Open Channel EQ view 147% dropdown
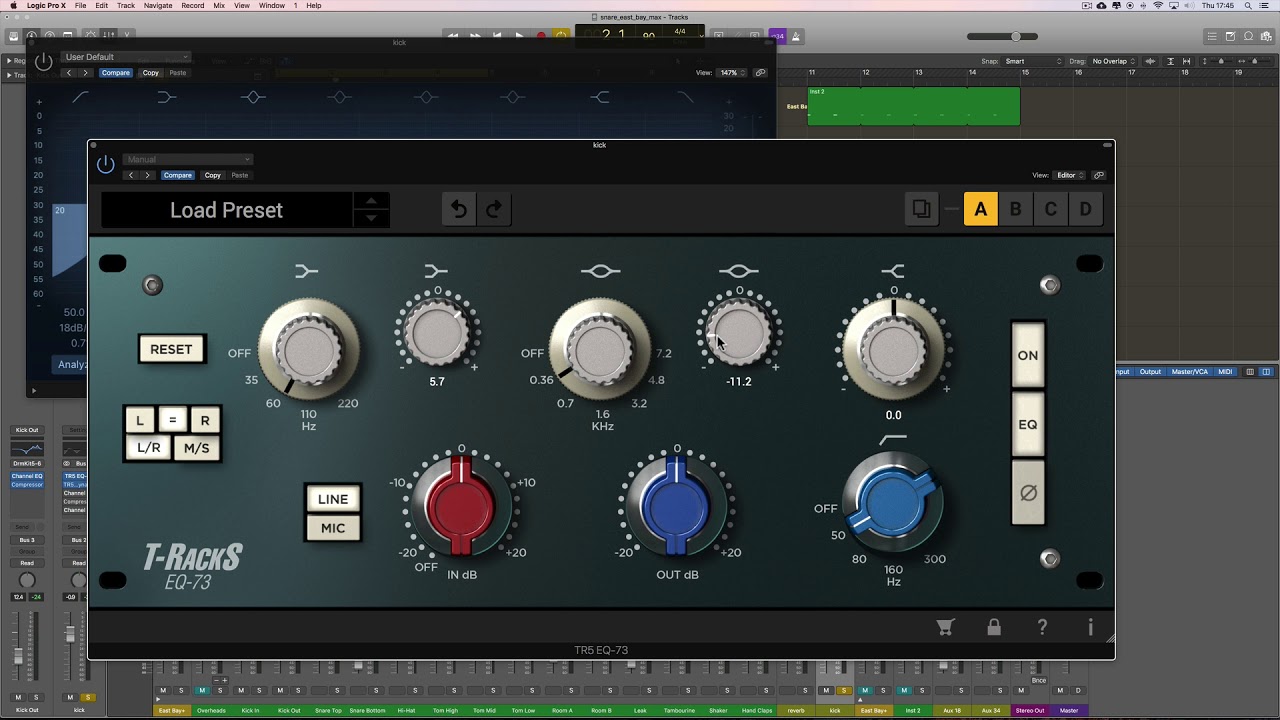Viewport: 1280px width, 720px height. pyautogui.click(x=732, y=73)
